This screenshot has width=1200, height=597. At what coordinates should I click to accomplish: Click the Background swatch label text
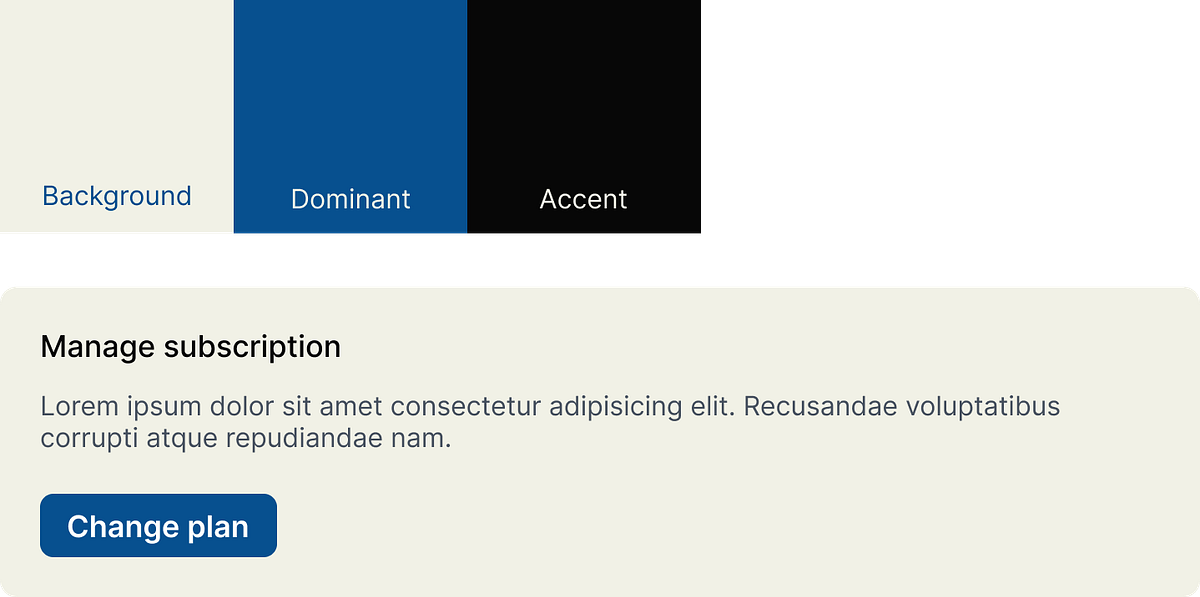pos(116,196)
